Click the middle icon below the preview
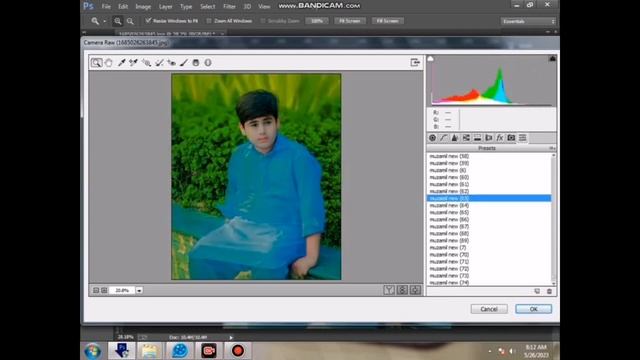 (402, 290)
